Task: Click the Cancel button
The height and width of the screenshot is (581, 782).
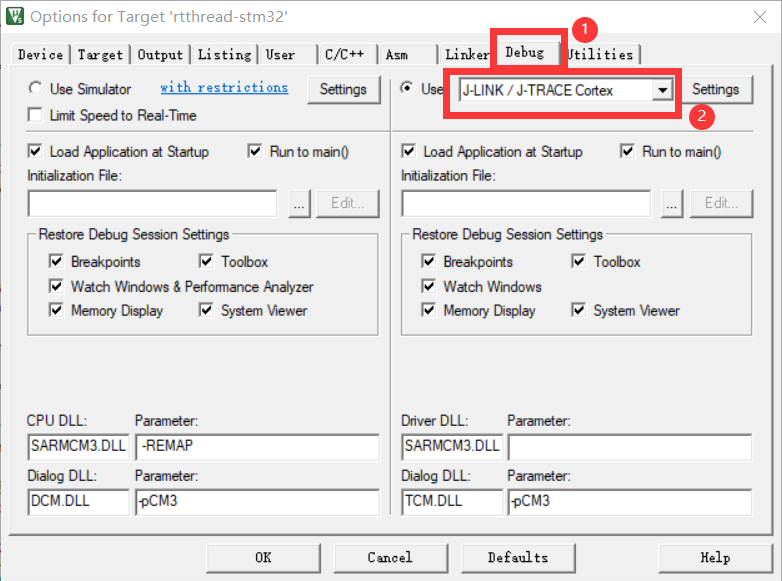Action: tap(391, 558)
